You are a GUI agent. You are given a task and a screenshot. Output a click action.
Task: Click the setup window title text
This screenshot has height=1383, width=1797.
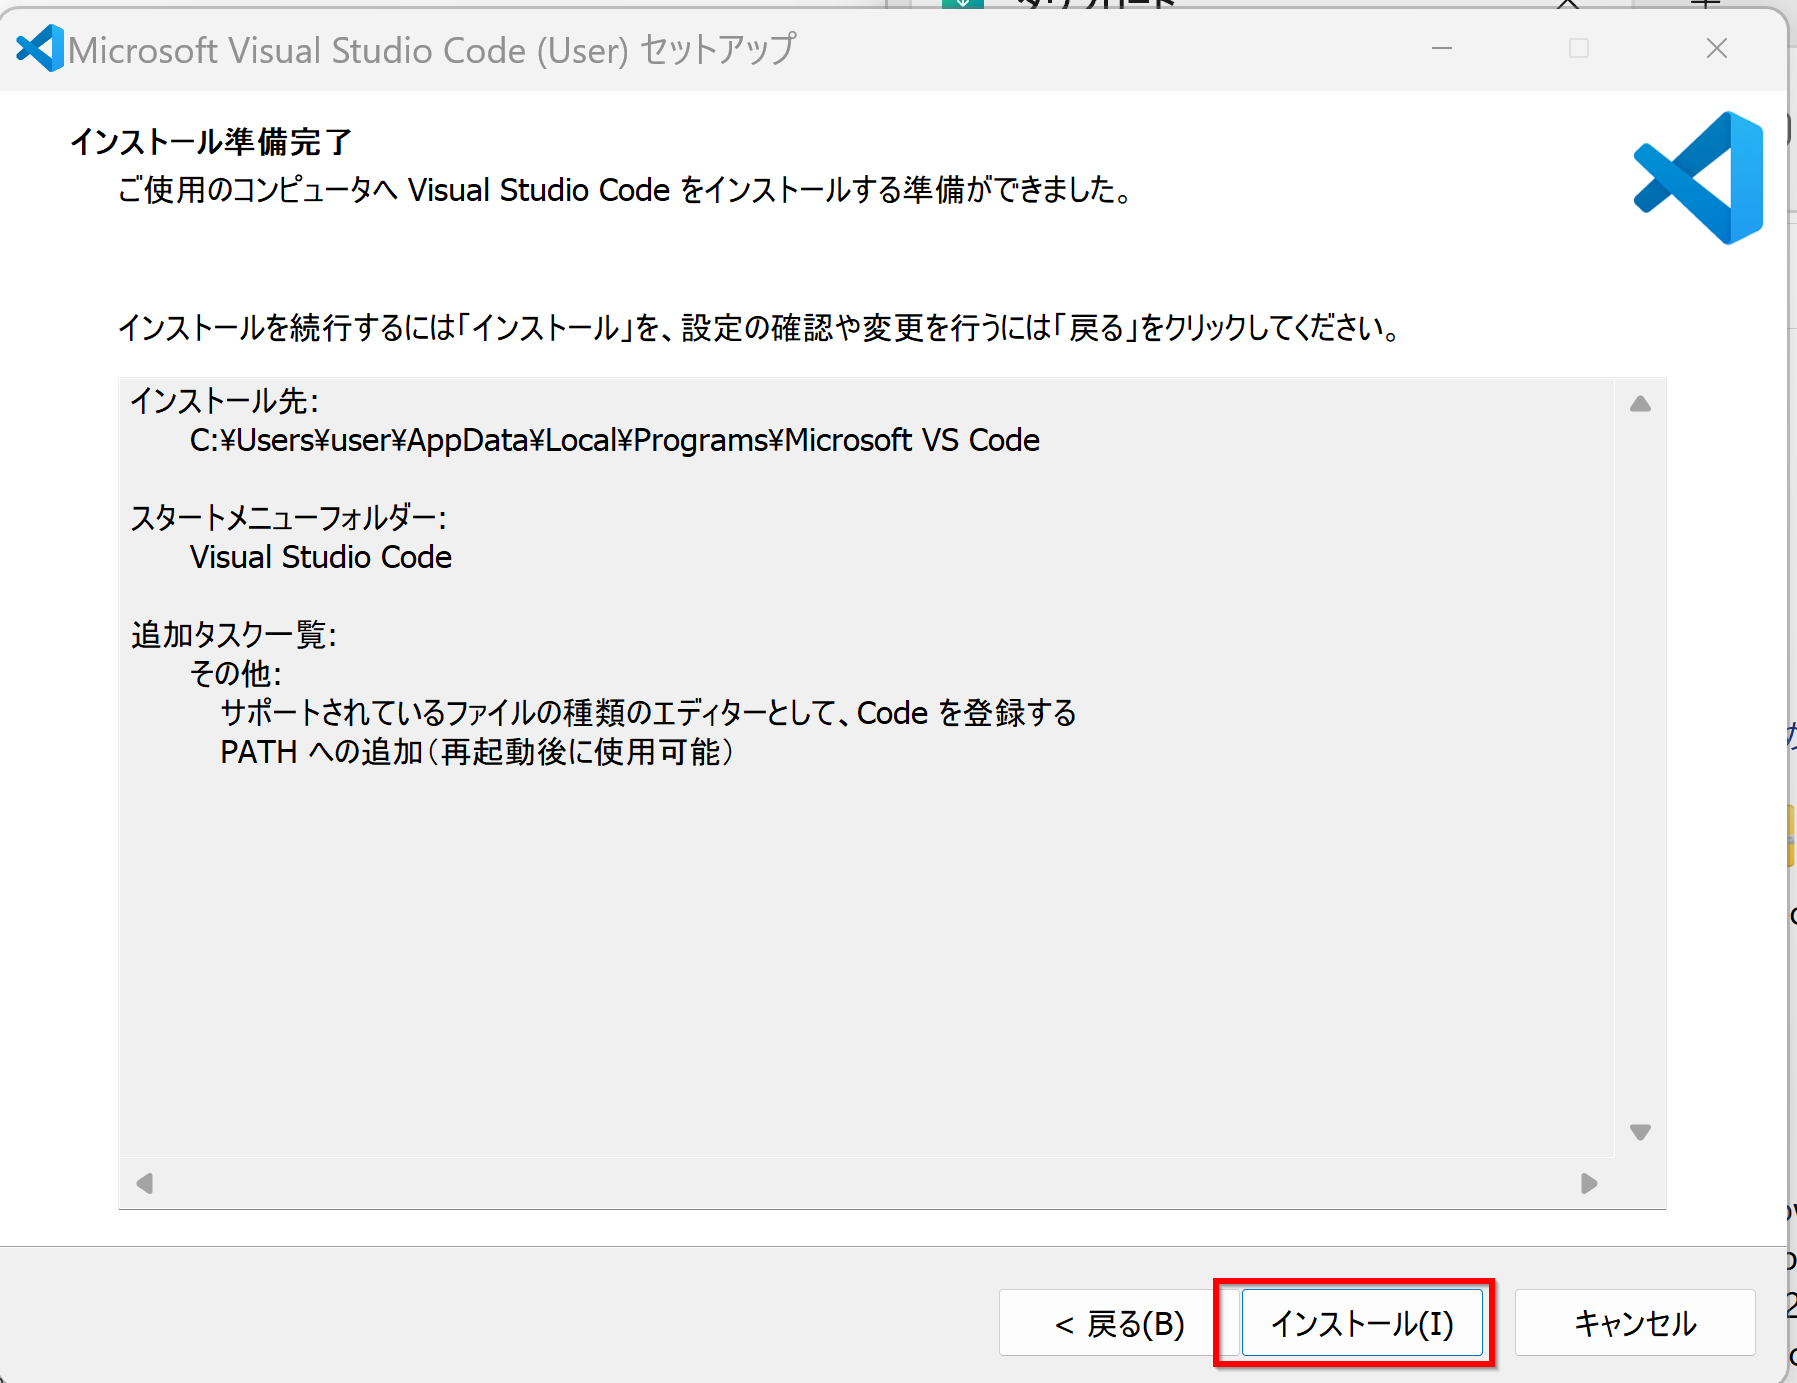tap(432, 49)
